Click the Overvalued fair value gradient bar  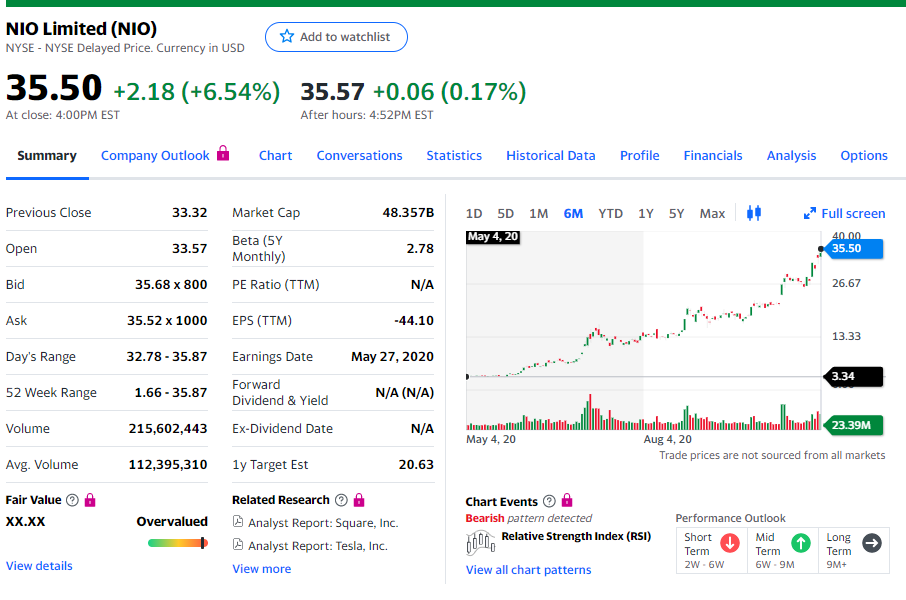tap(177, 543)
